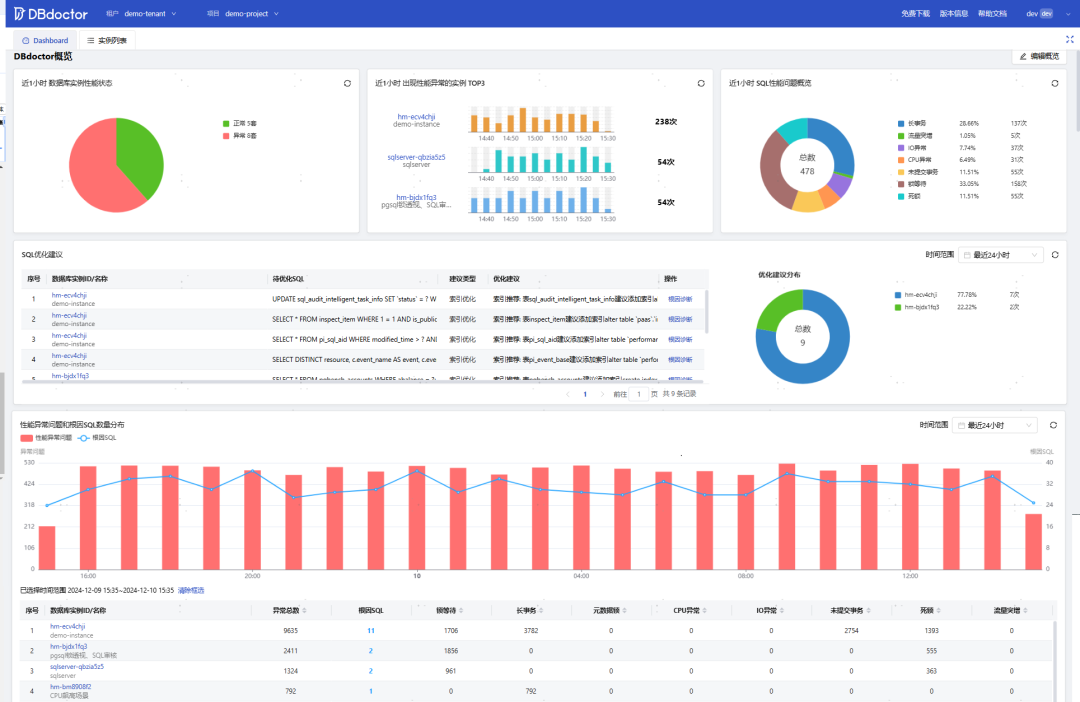The height and width of the screenshot is (702, 1080).
Task: Toggle 死锁 legend entry in donut chart
Action: 909,196
